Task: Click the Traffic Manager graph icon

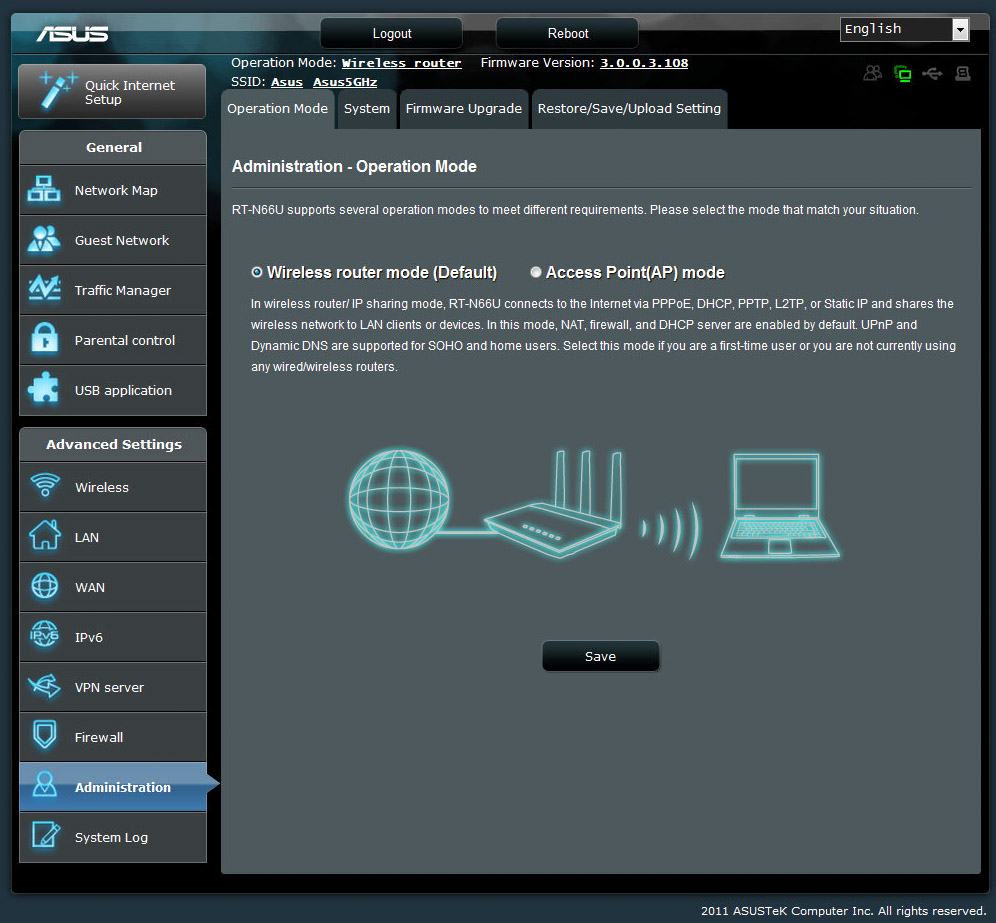Action: coord(44,289)
